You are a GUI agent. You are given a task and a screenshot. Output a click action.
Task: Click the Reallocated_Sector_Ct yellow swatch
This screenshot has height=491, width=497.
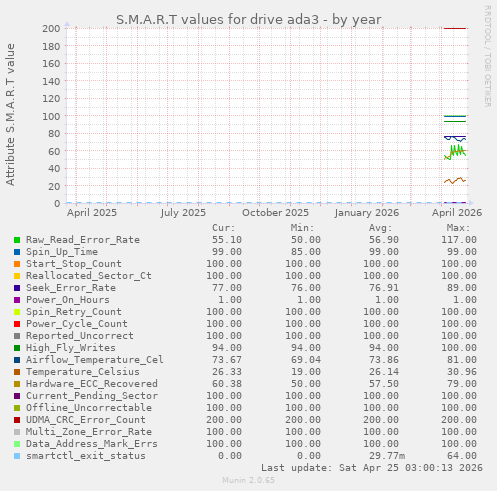(17, 276)
